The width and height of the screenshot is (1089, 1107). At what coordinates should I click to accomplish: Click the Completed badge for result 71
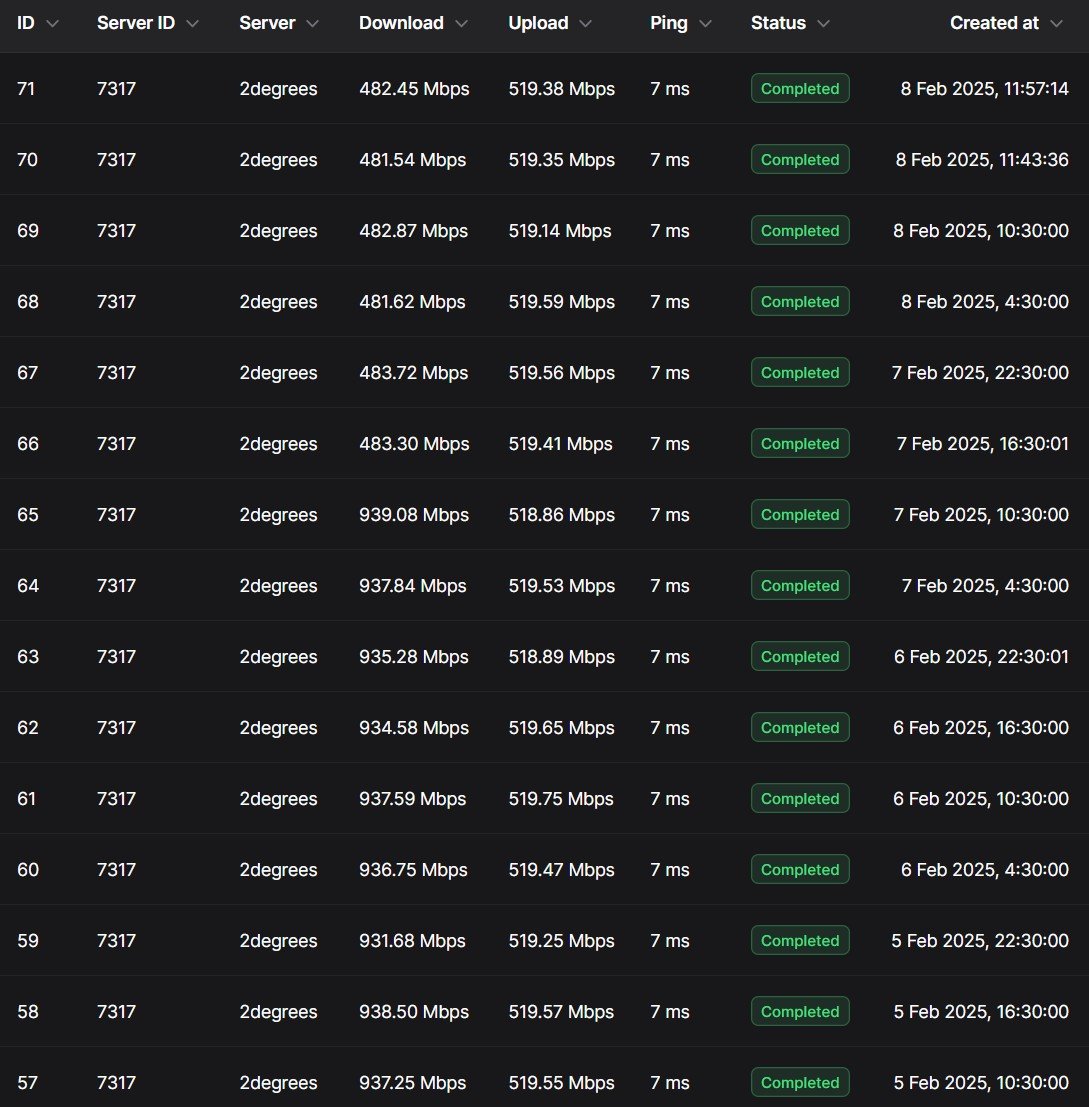click(x=800, y=89)
